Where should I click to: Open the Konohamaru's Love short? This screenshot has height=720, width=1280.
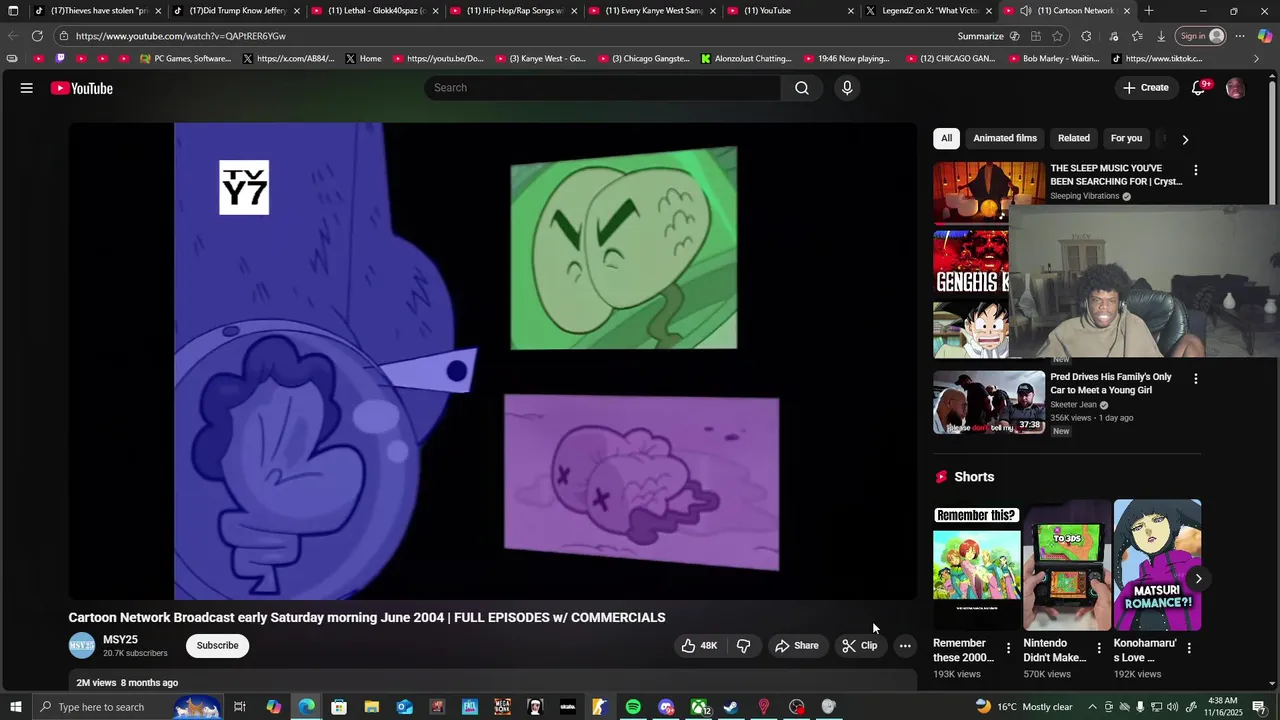(1157, 565)
